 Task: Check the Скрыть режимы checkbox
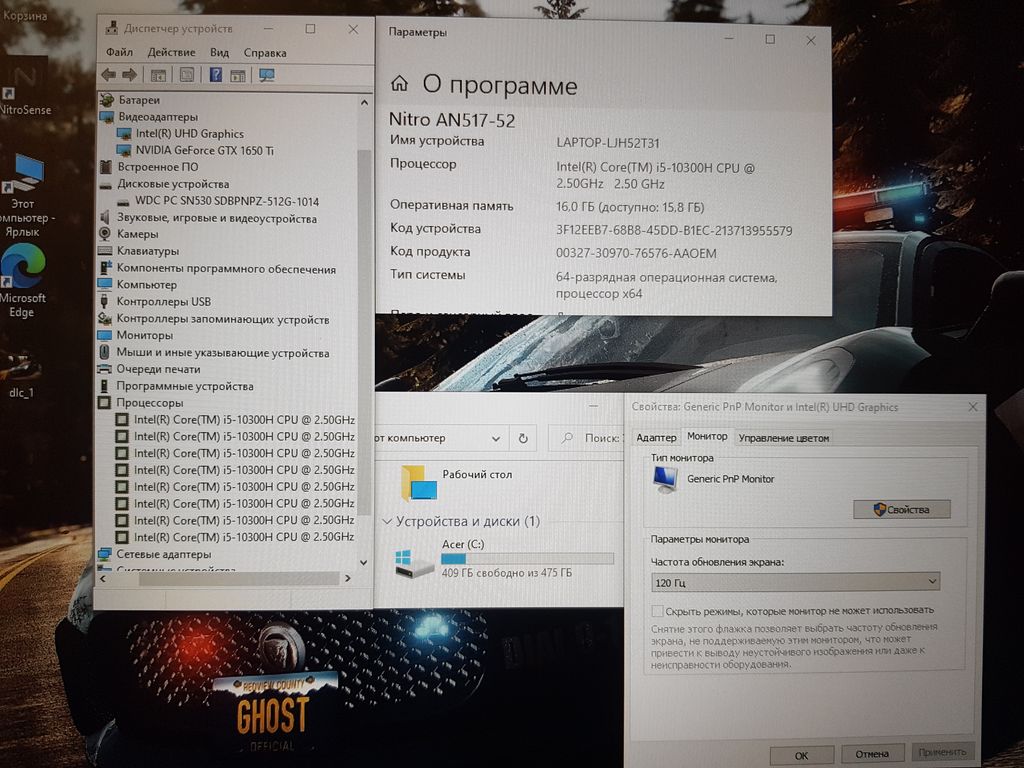click(x=657, y=610)
